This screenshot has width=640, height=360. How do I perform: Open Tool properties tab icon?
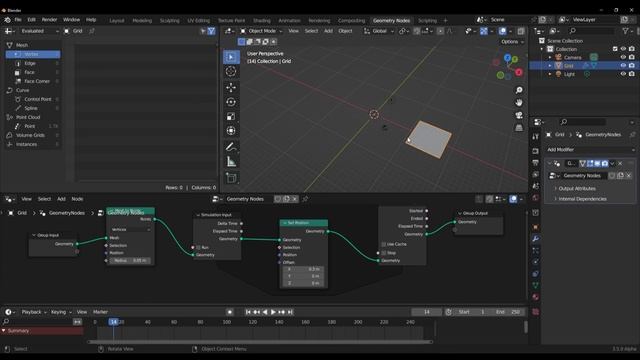pos(536,137)
